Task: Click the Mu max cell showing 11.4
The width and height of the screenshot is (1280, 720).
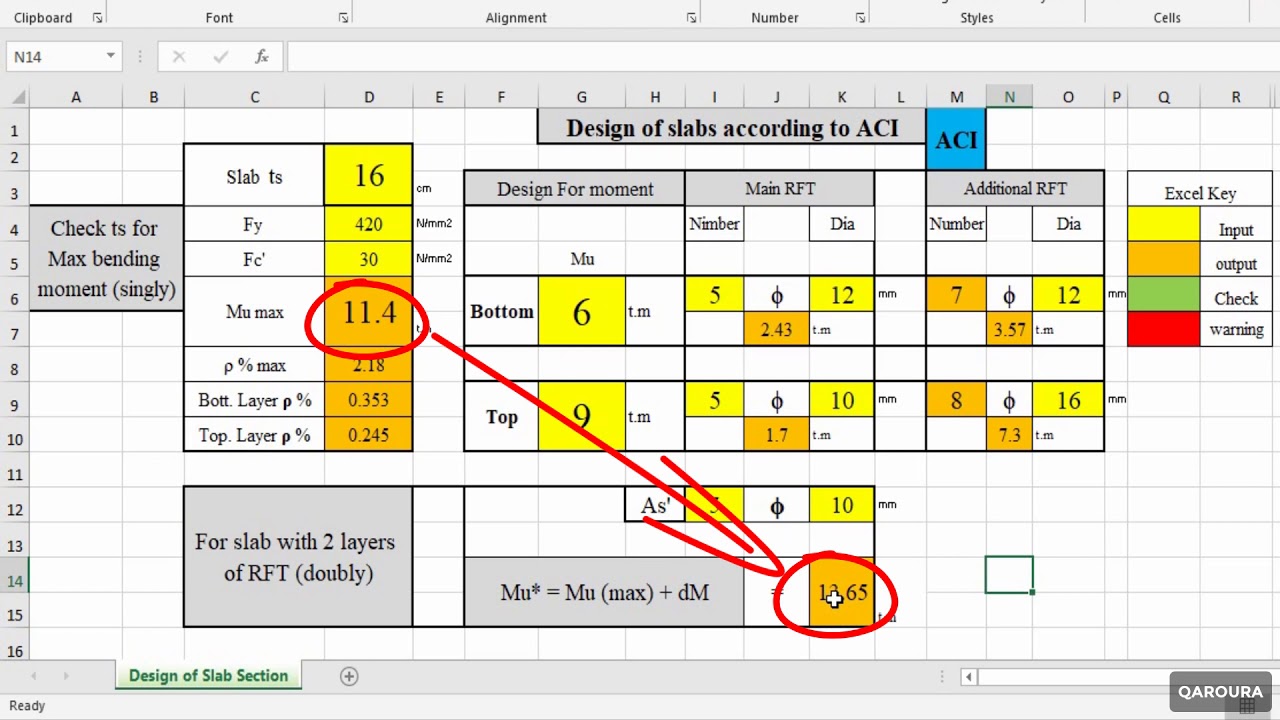Action: coord(369,312)
